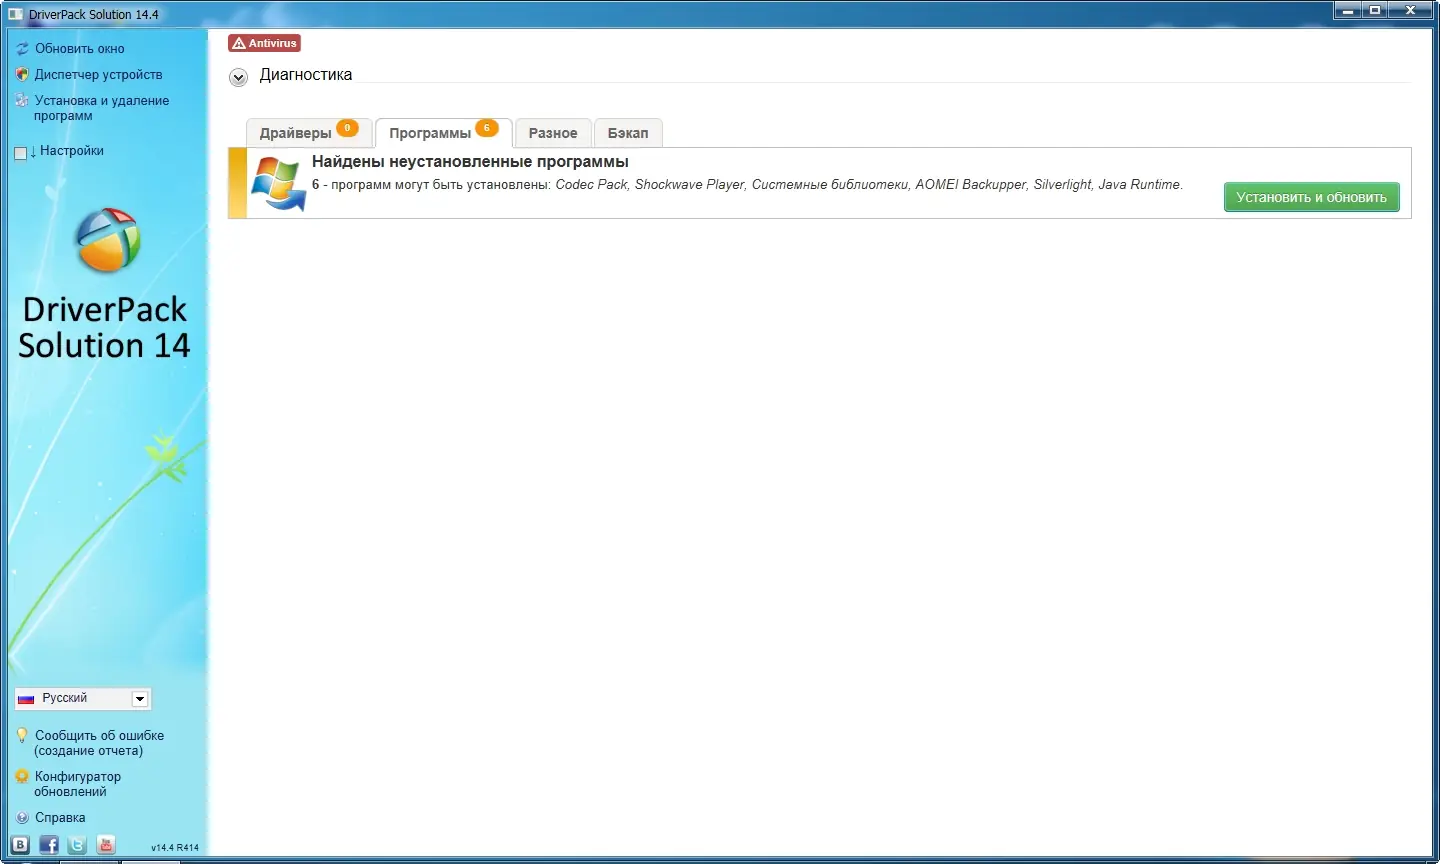The height and width of the screenshot is (864, 1440).
Task: Click the AOMEI Backupper program name
Action: [971, 185]
